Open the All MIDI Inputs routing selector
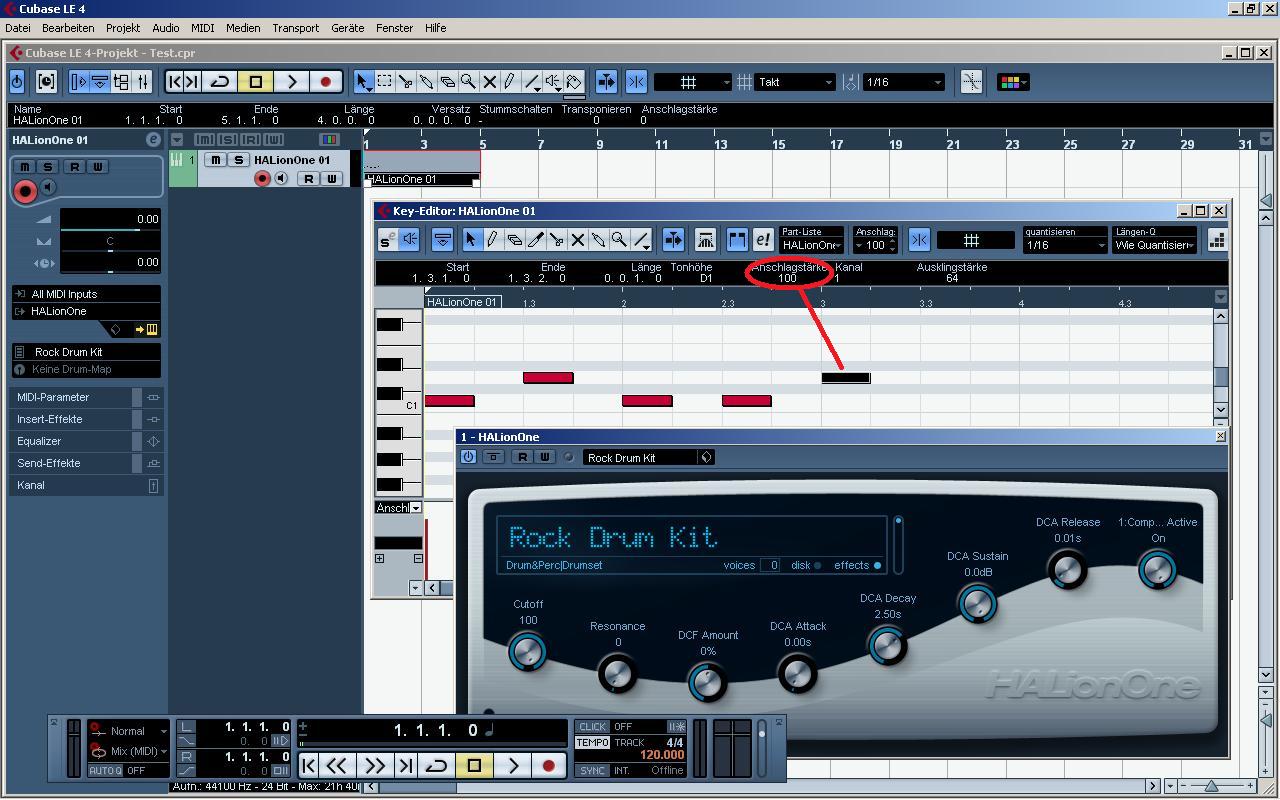Viewport: 1280px width, 800px height. 86,294
